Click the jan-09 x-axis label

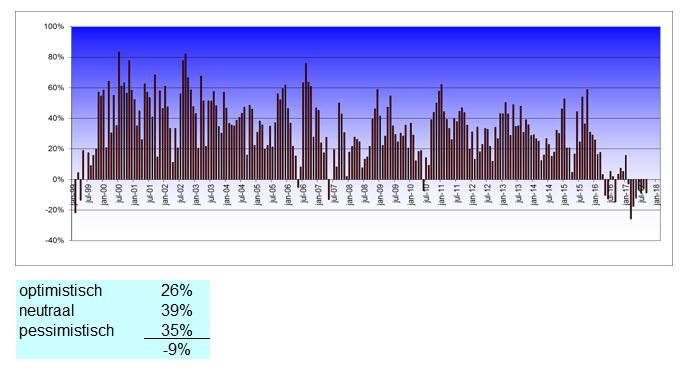pos(380,195)
